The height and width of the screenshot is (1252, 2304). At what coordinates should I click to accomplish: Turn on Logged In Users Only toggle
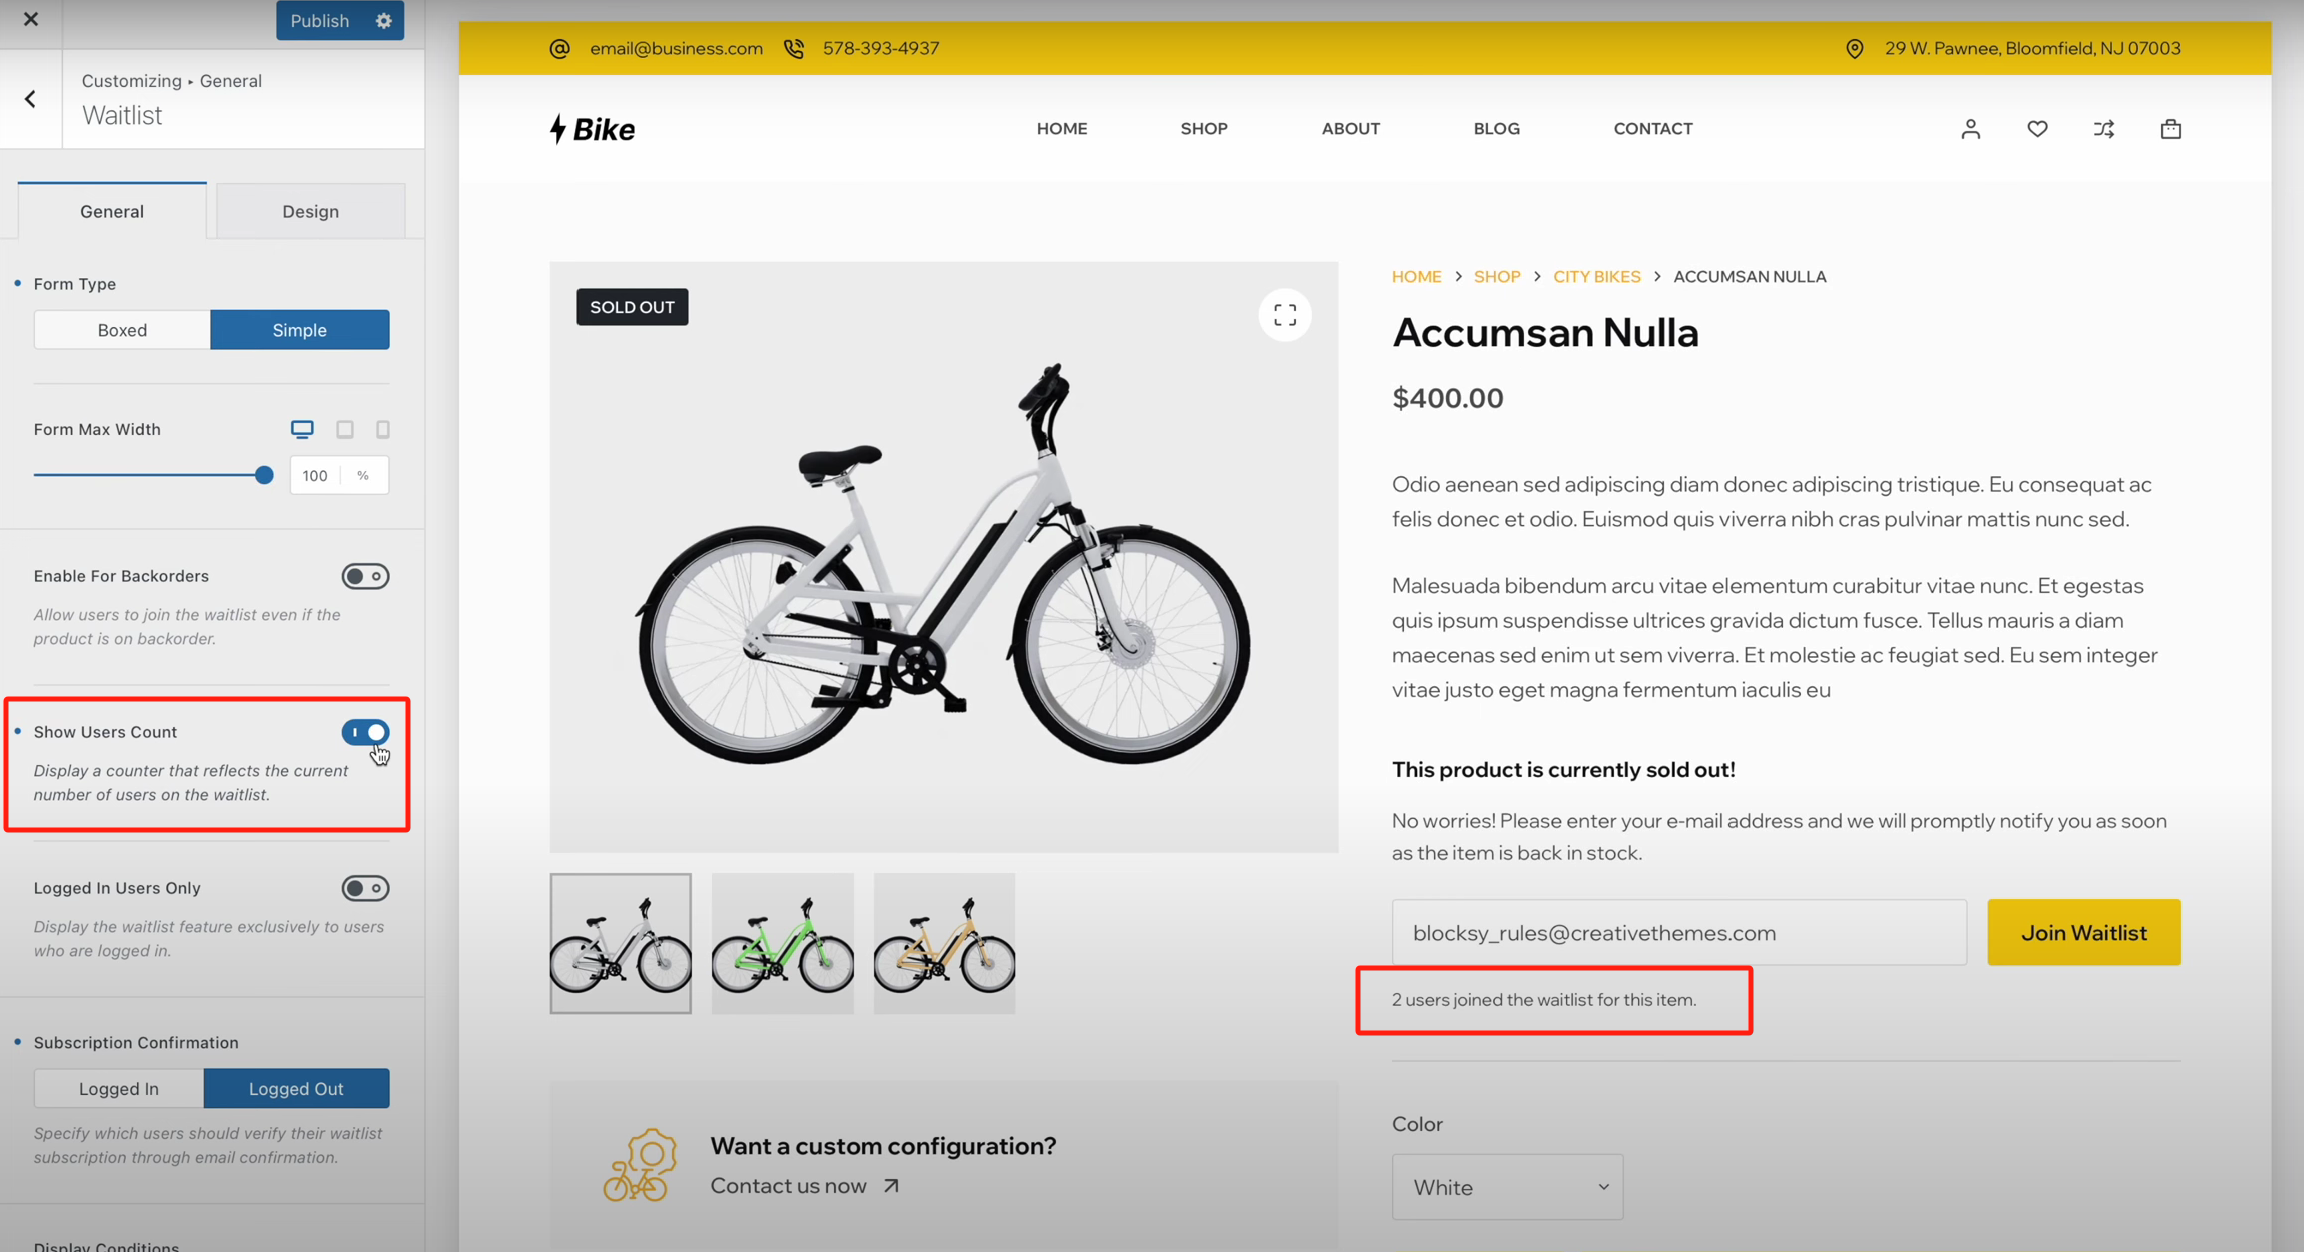365,888
